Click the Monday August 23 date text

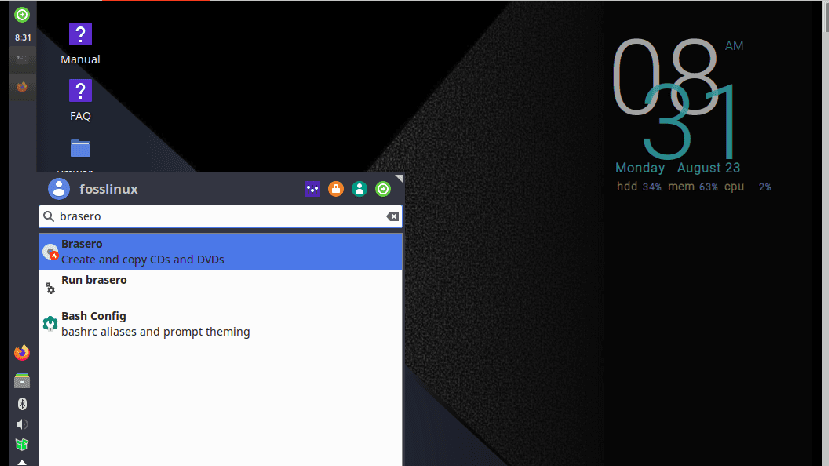click(677, 168)
